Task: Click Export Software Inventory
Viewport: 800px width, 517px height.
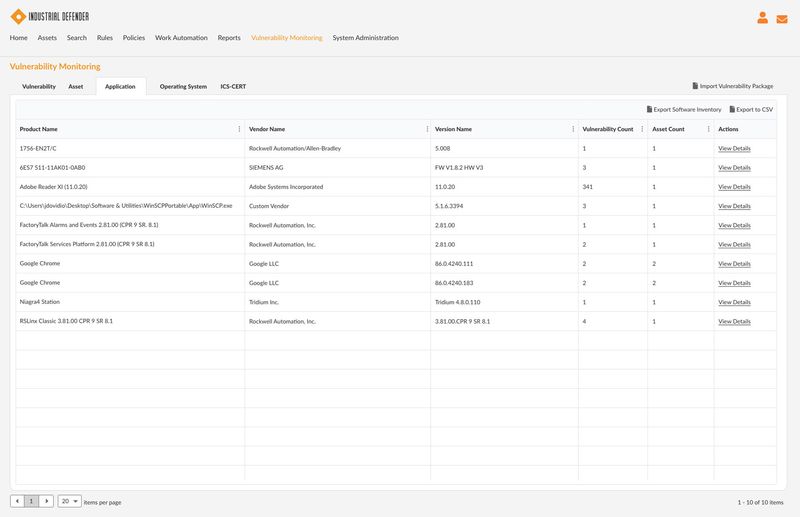Action: pos(684,110)
